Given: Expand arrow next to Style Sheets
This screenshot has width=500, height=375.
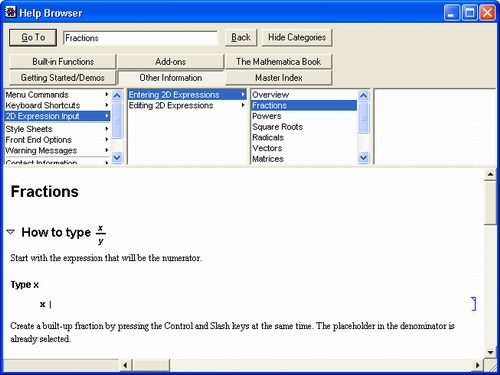Looking at the screenshot, I should 107,129.
